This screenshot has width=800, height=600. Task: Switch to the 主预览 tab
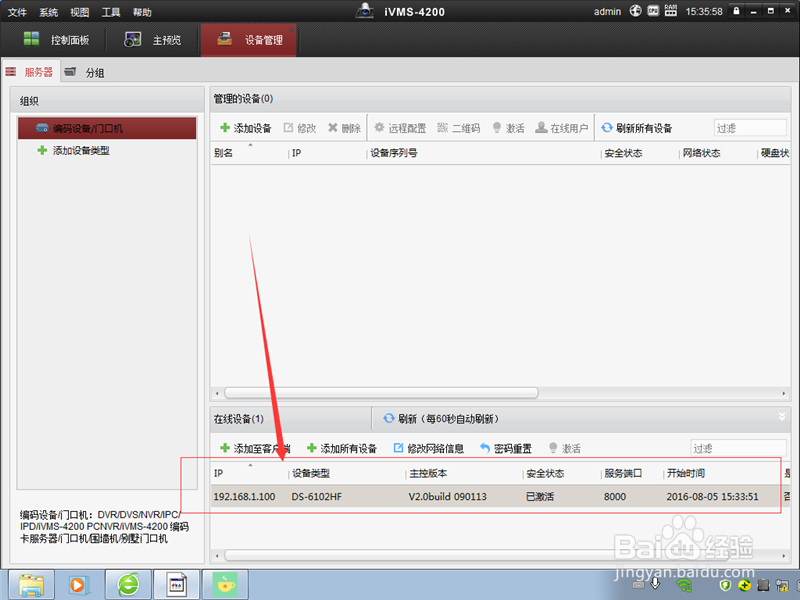[x=153, y=40]
